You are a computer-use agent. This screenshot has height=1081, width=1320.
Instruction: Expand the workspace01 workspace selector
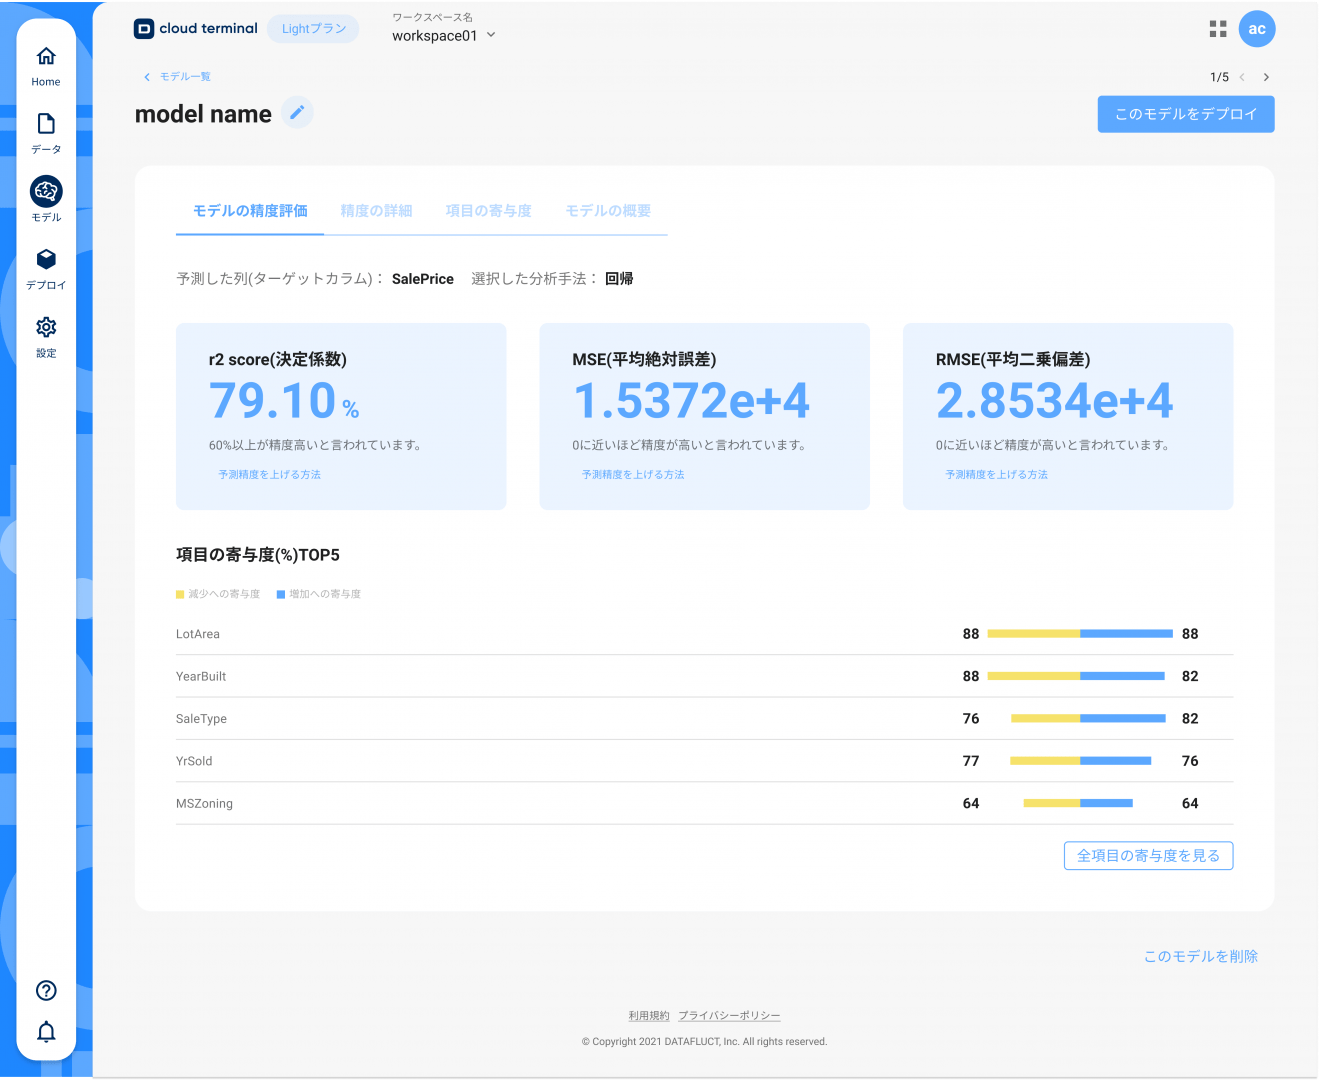click(443, 34)
